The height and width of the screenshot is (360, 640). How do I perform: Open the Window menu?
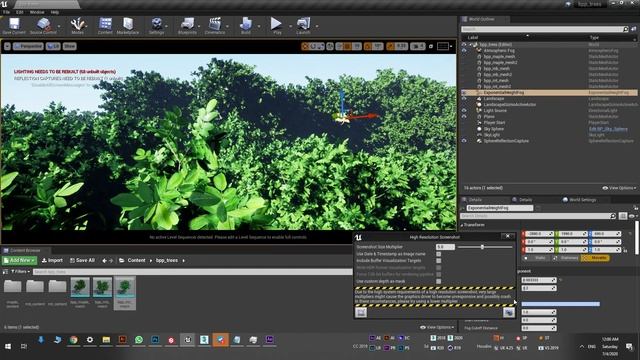(x=37, y=12)
